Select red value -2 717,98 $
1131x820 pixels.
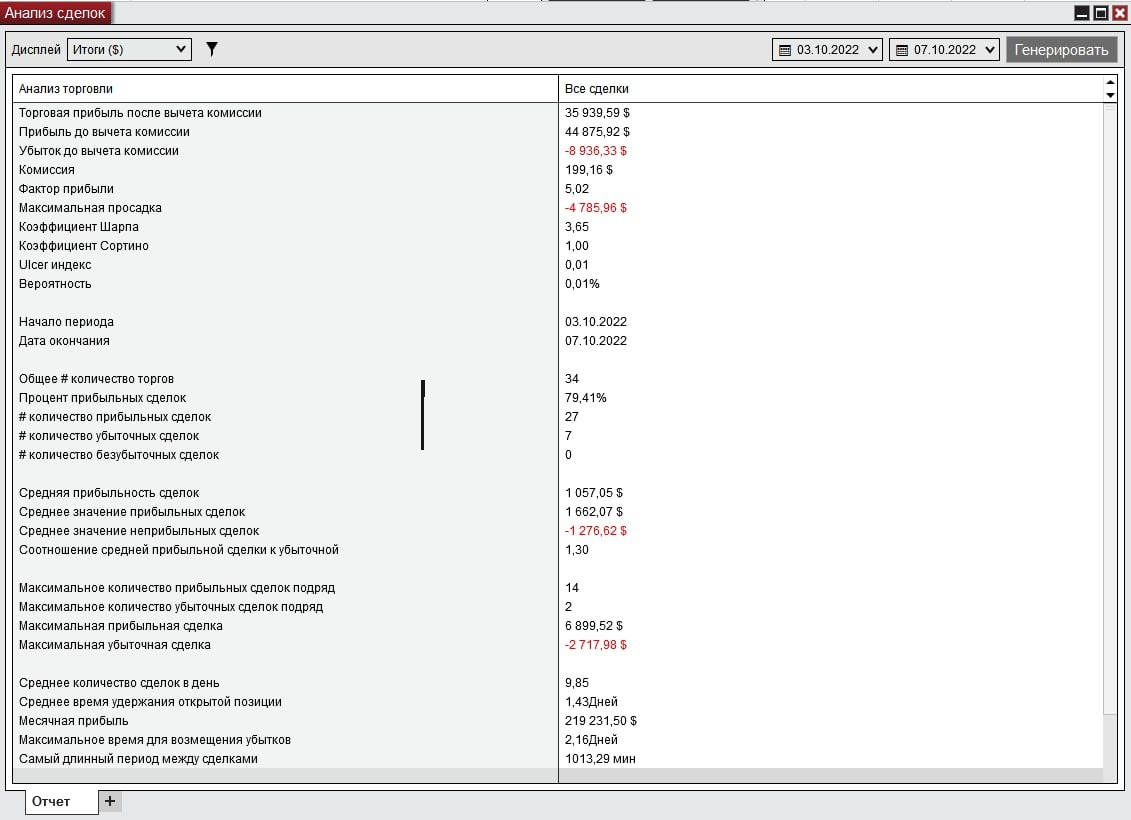596,645
